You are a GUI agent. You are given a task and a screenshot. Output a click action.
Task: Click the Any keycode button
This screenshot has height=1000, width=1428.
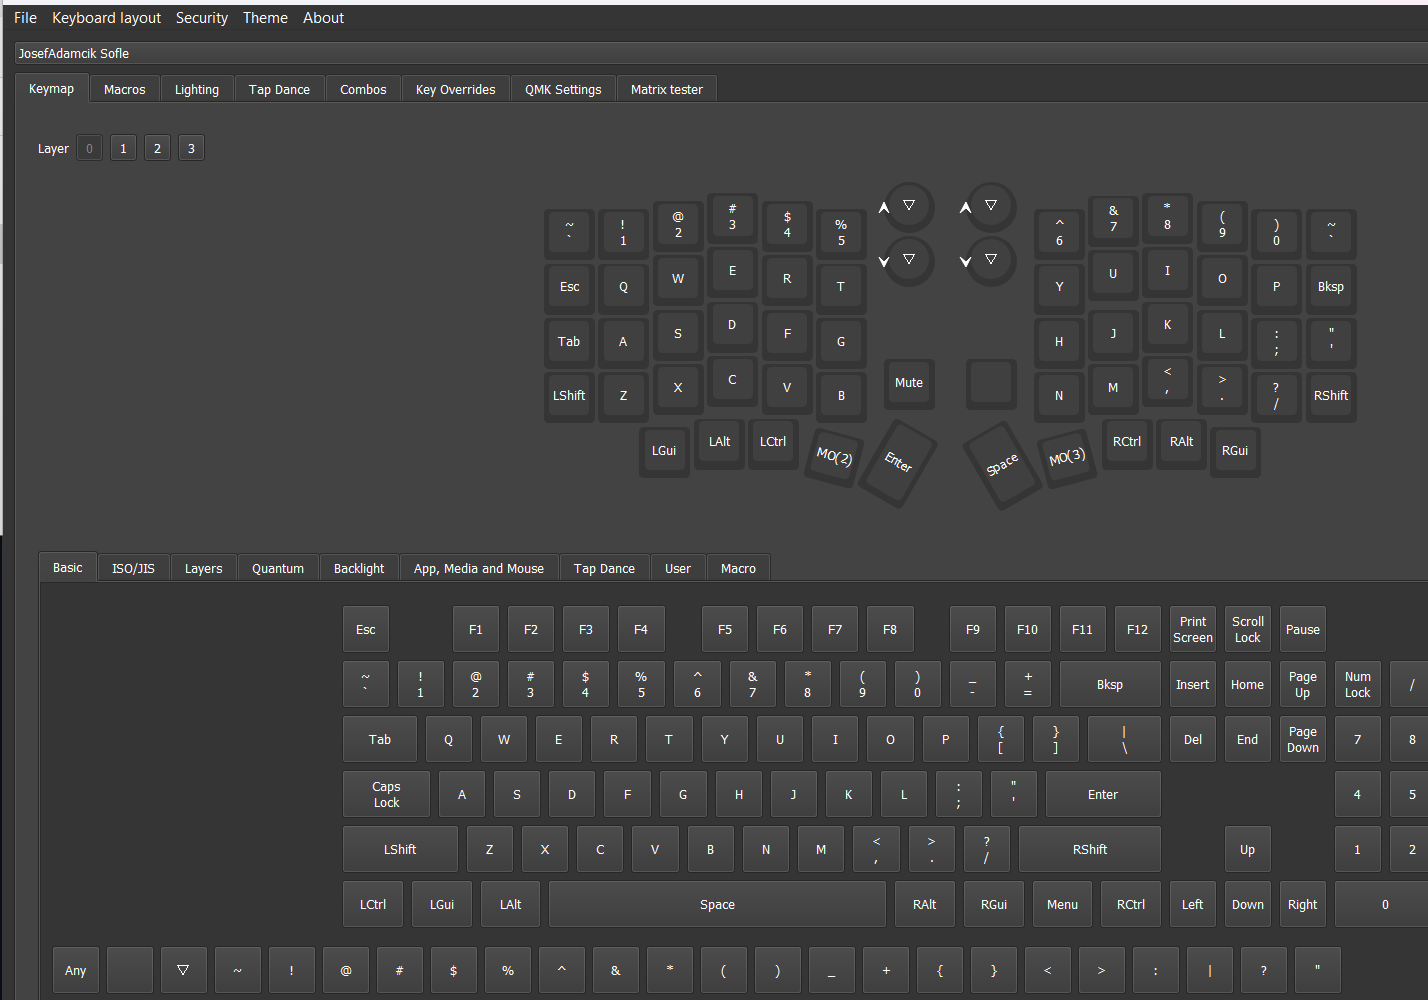(x=76, y=970)
